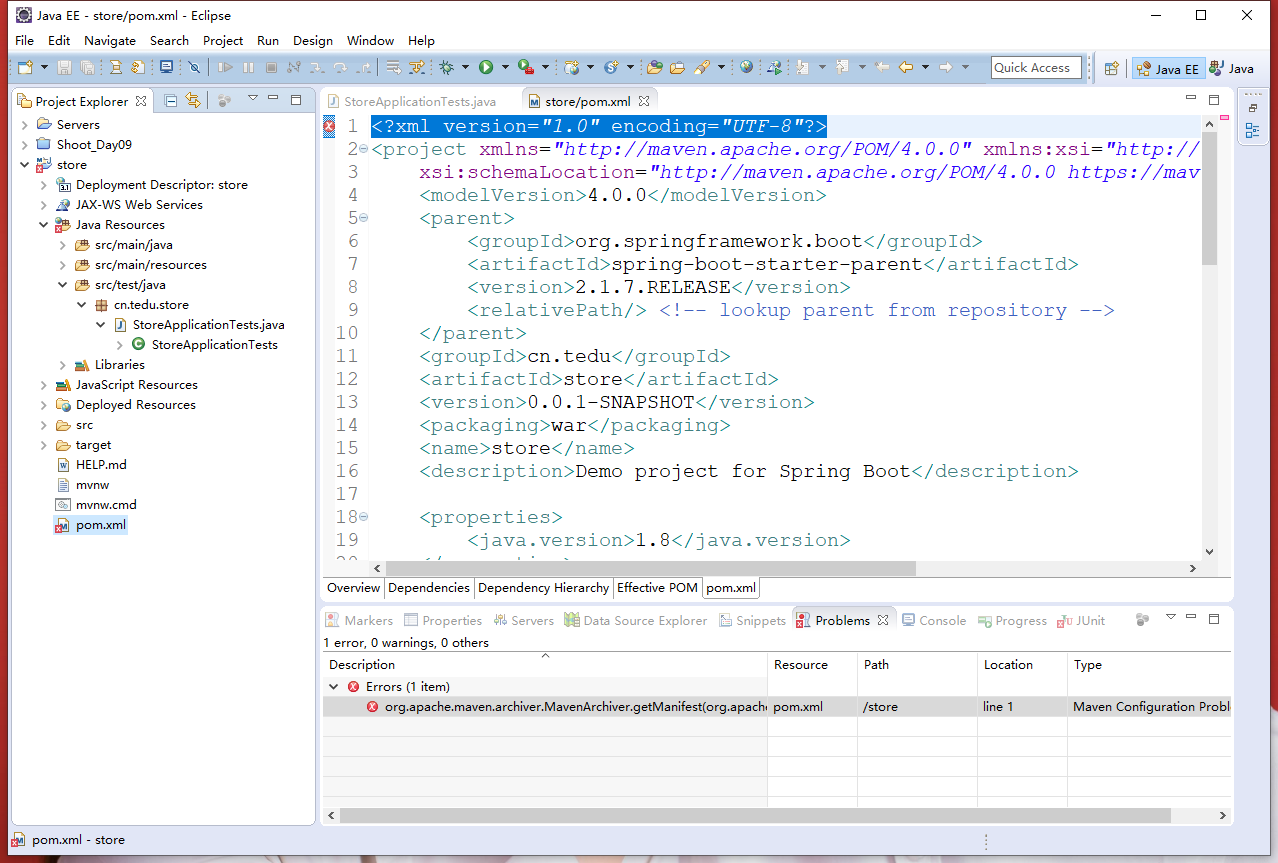Click the Suspend (pause) debug icon
The image size is (1278, 863).
click(248, 67)
